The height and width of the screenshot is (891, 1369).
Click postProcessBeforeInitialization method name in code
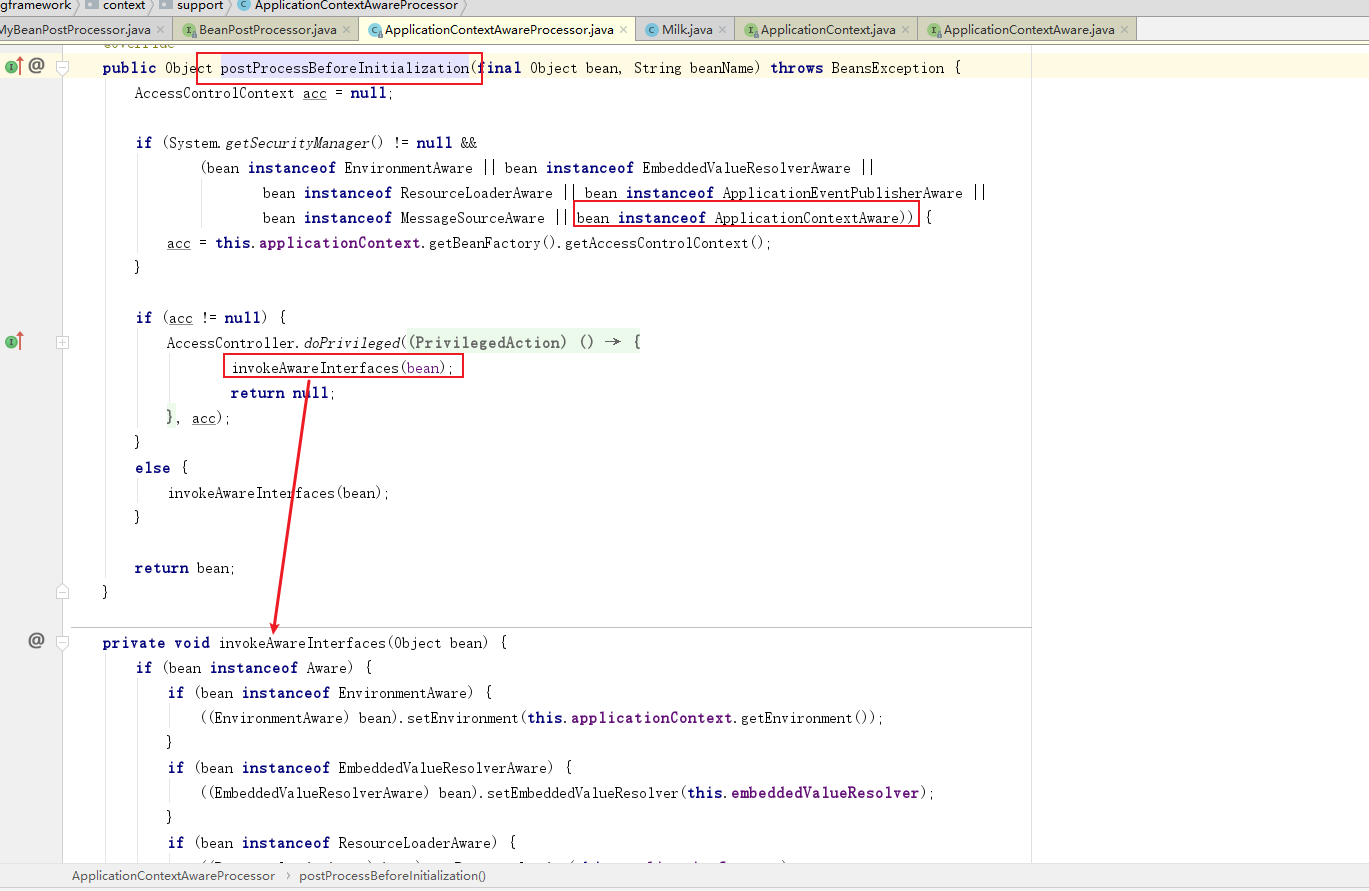coord(344,68)
